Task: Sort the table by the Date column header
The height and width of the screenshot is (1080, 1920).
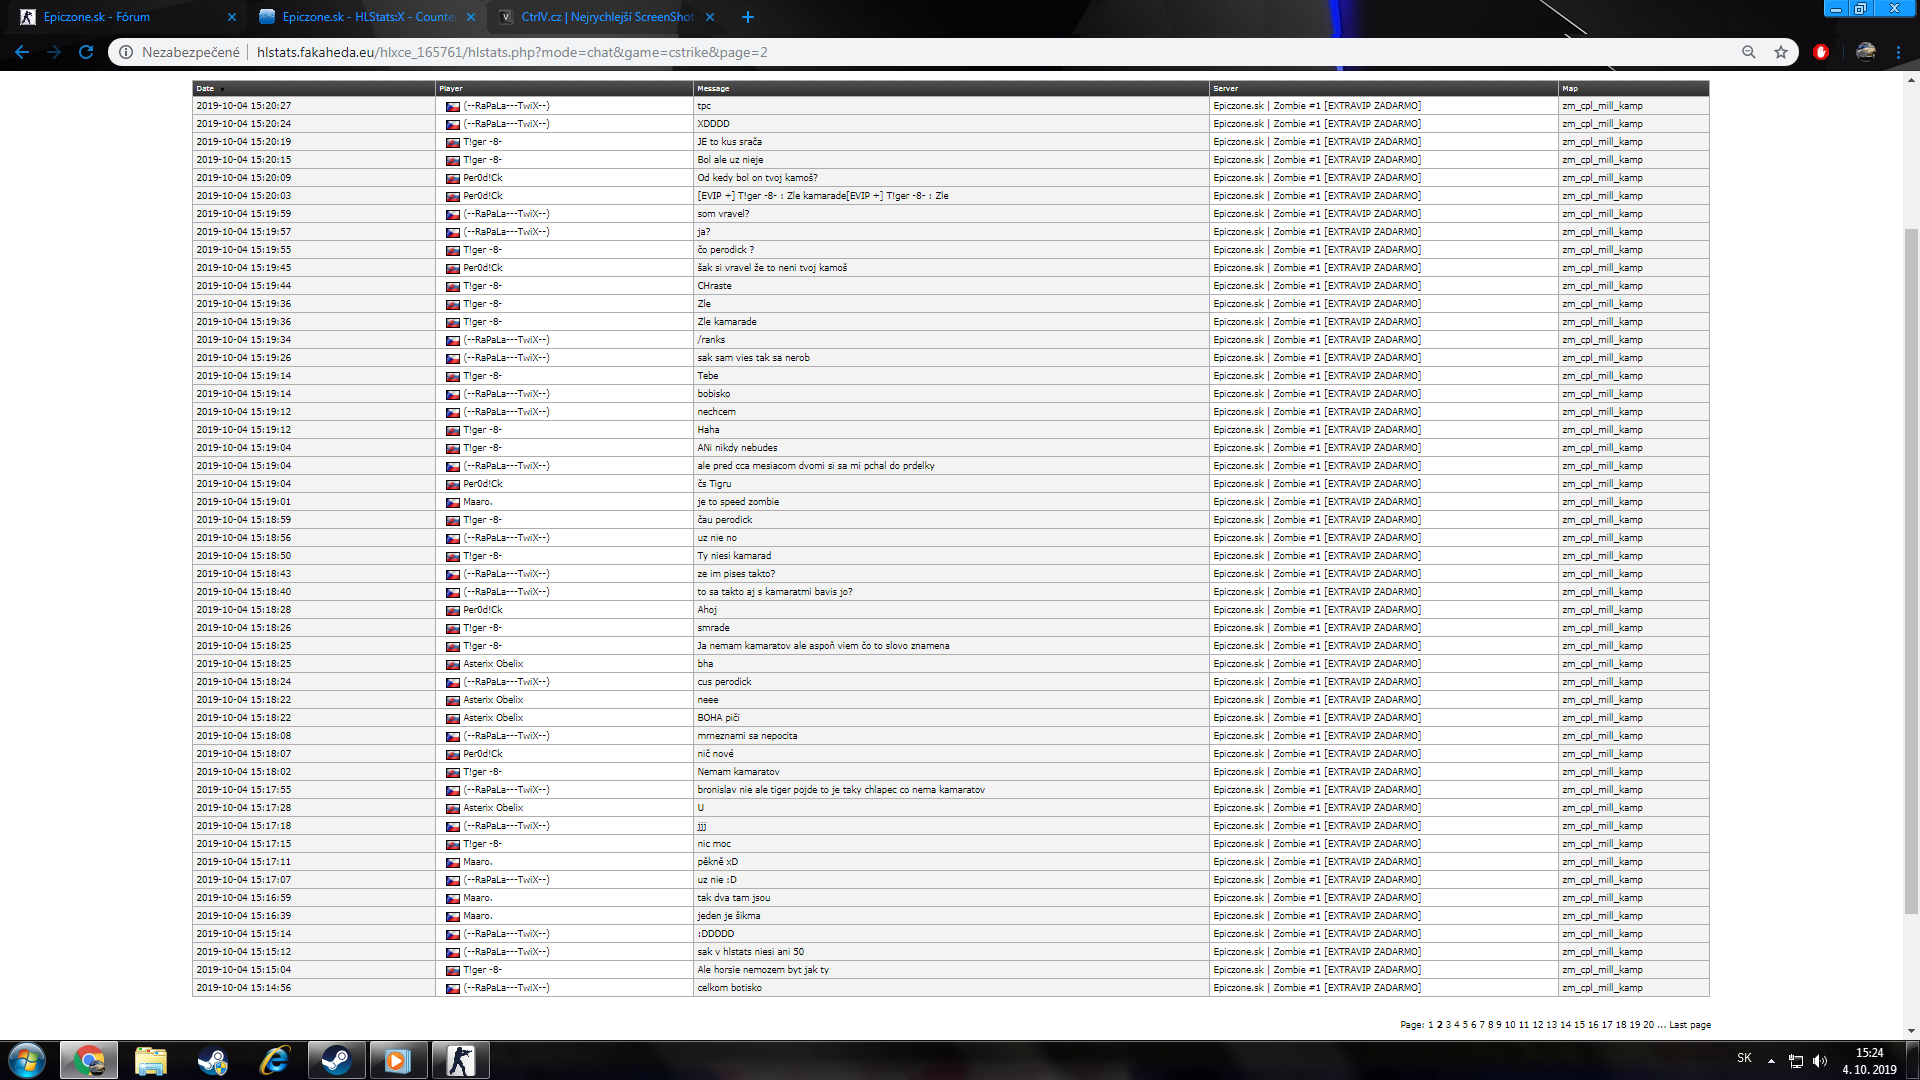Action: click(x=205, y=88)
